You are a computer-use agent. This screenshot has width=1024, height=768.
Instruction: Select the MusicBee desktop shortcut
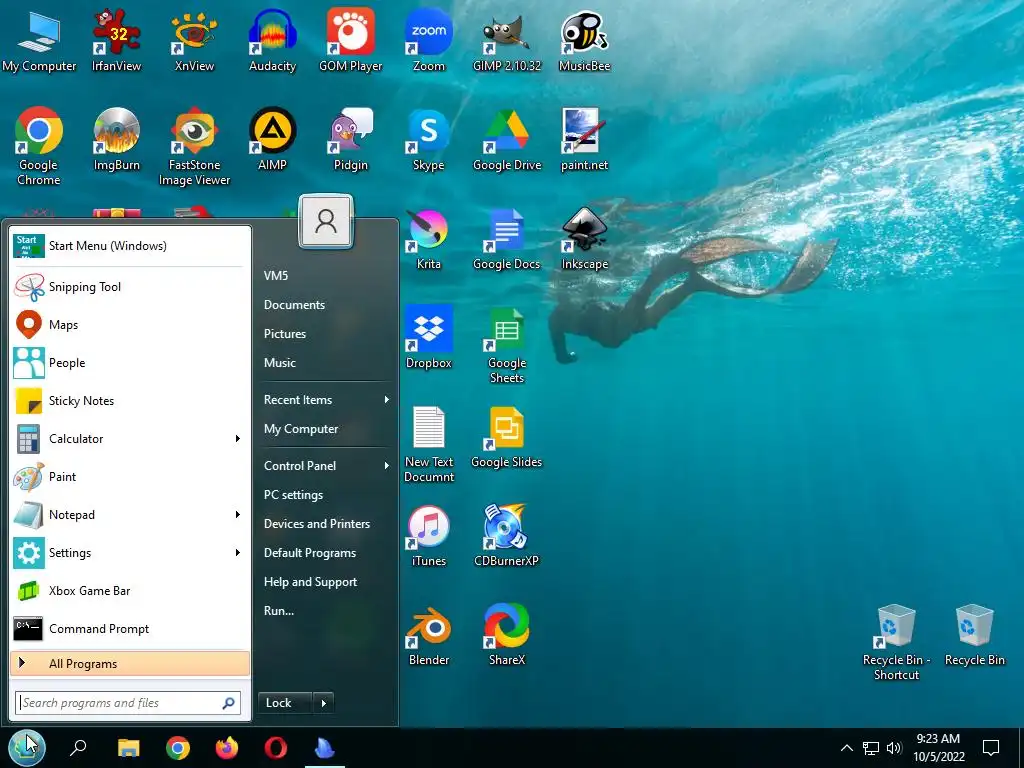pyautogui.click(x=584, y=39)
